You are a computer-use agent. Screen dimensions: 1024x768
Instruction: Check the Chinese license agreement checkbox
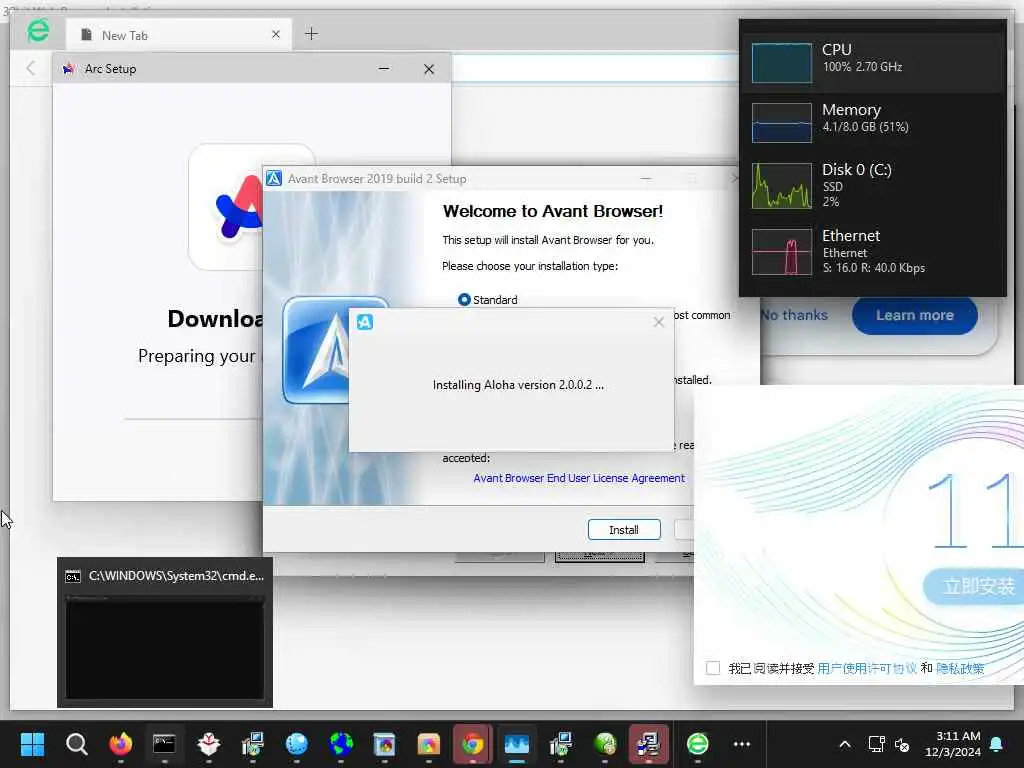[x=713, y=667]
